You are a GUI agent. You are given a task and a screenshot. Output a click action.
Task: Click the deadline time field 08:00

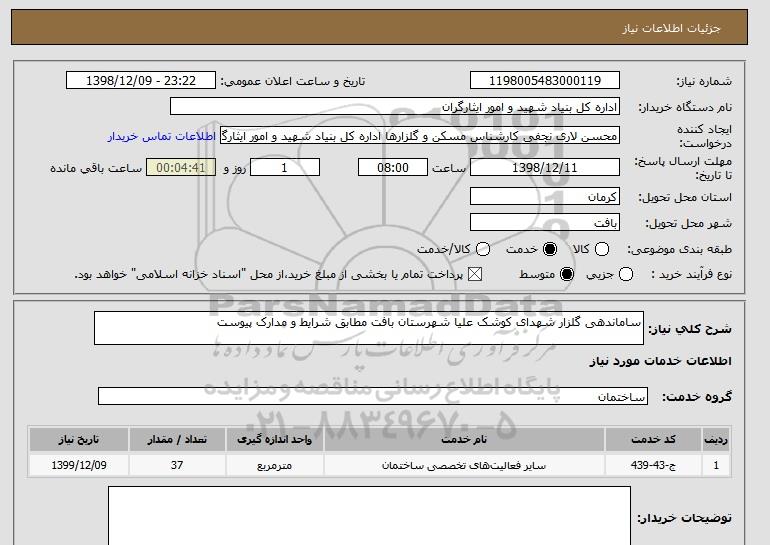(x=393, y=167)
